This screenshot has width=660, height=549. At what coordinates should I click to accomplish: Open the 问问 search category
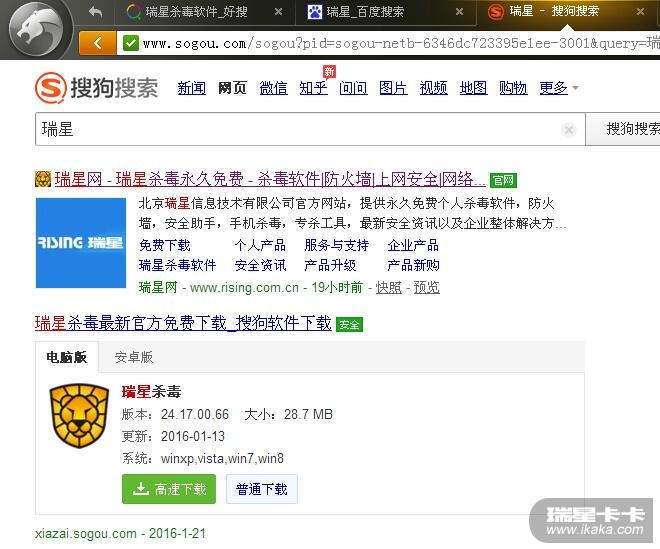(353, 88)
